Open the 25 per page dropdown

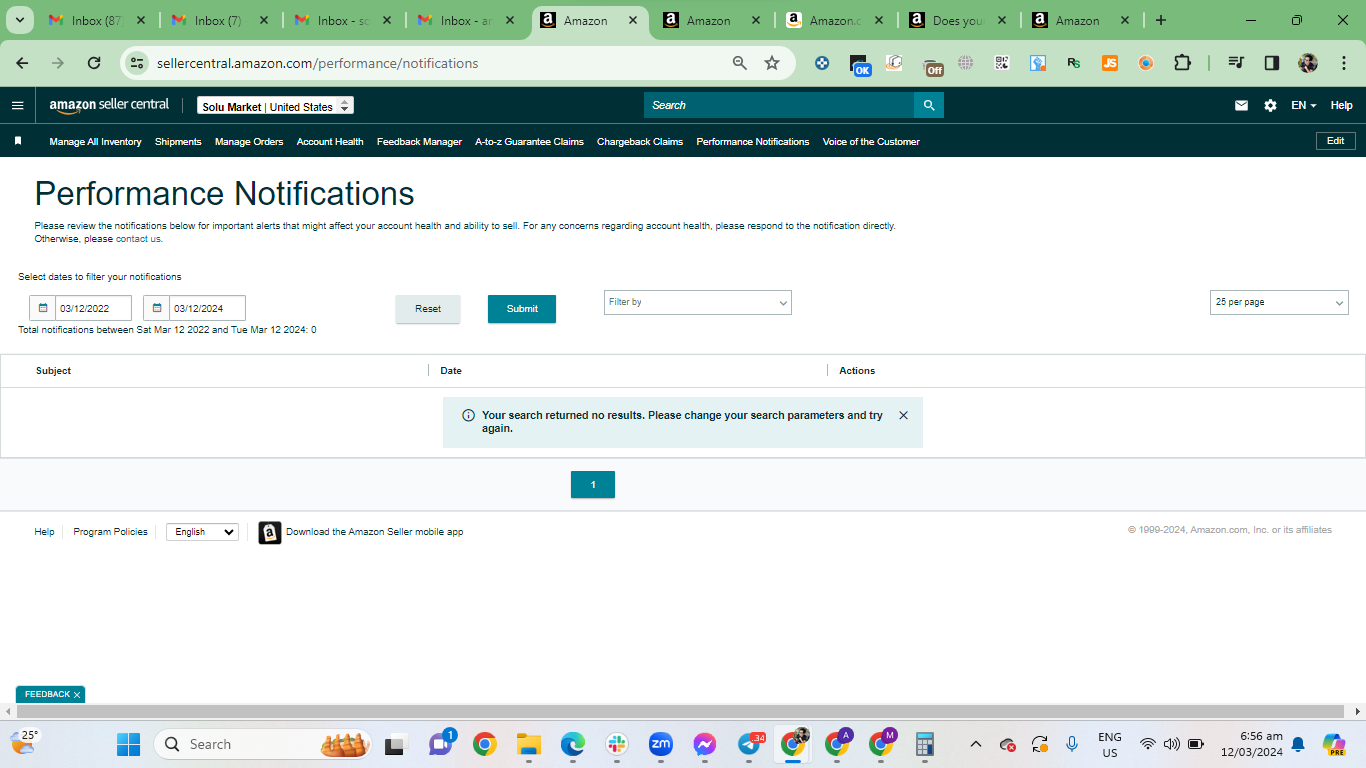pos(1279,302)
